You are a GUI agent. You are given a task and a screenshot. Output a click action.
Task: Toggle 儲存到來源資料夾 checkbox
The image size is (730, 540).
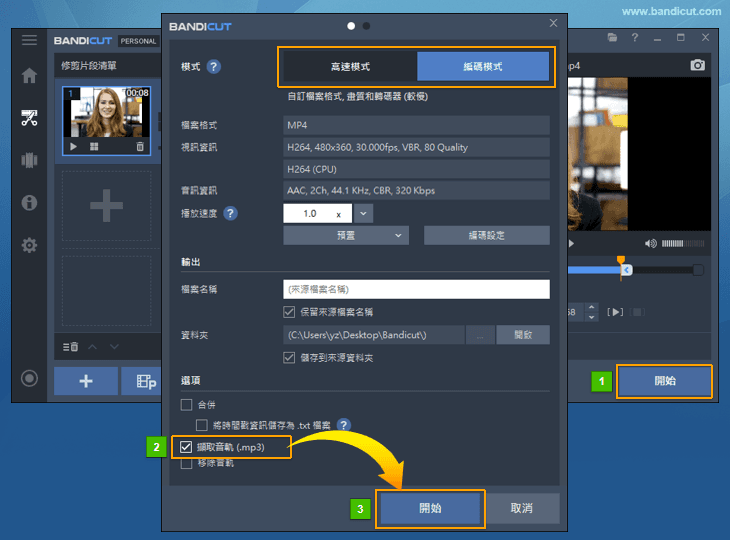289,358
